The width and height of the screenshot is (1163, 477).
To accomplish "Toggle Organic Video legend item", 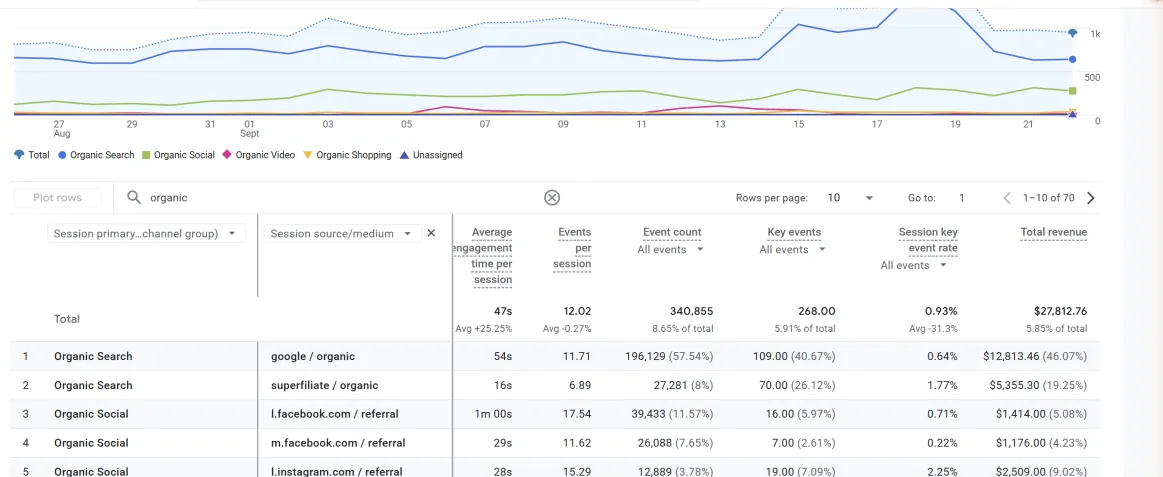I will click(260, 155).
